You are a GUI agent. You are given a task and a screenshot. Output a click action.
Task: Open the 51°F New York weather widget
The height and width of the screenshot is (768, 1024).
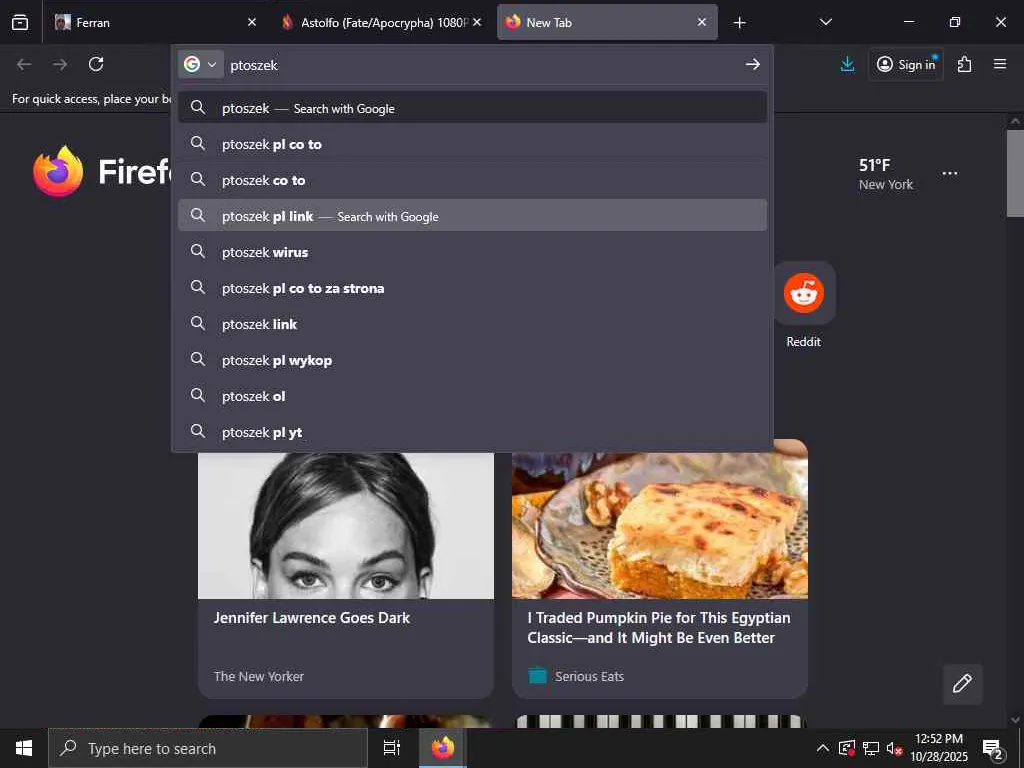point(886,174)
